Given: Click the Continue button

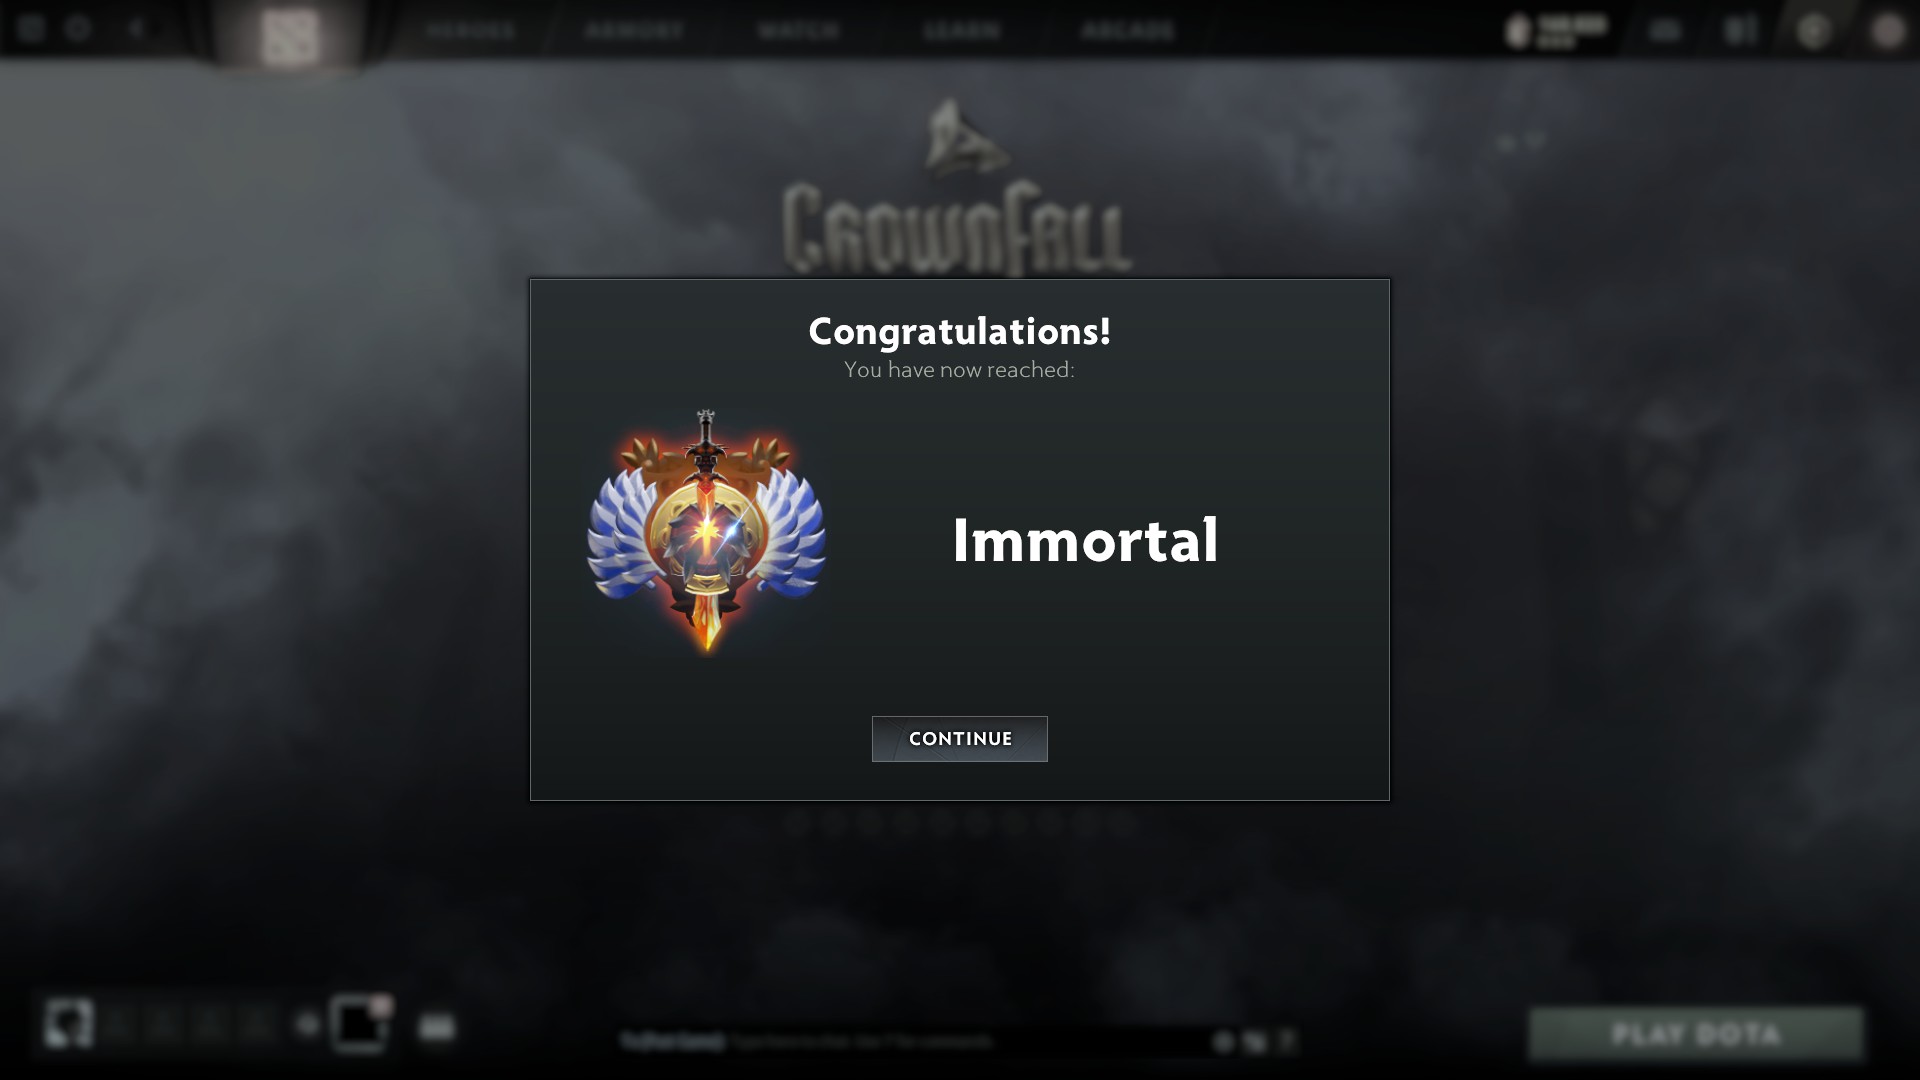Looking at the screenshot, I should coord(959,739).
